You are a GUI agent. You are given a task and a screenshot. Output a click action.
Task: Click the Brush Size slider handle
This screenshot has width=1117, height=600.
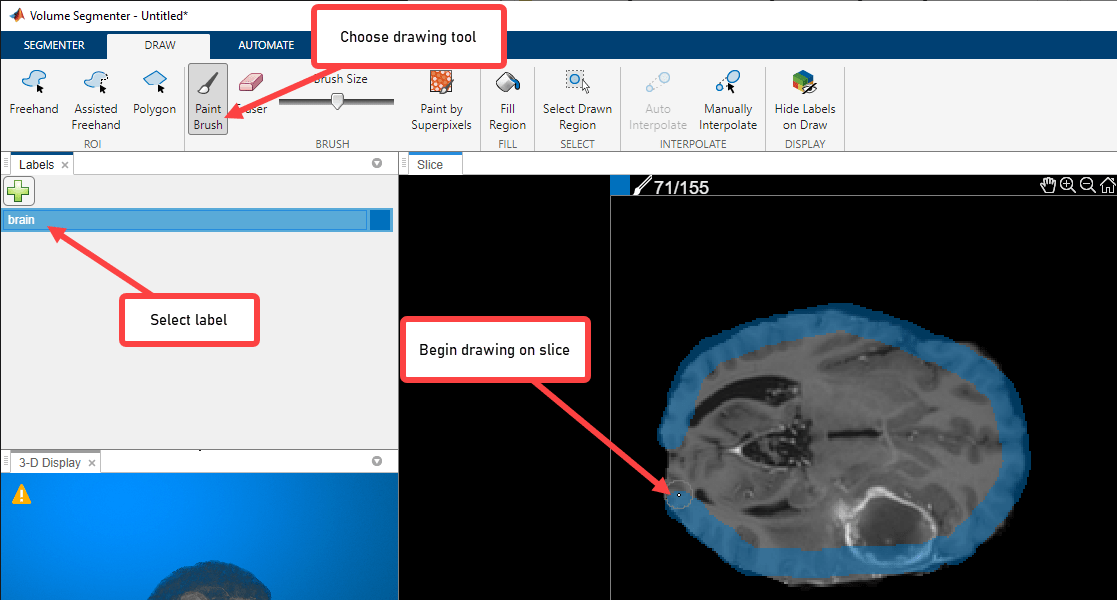pyautogui.click(x=338, y=102)
